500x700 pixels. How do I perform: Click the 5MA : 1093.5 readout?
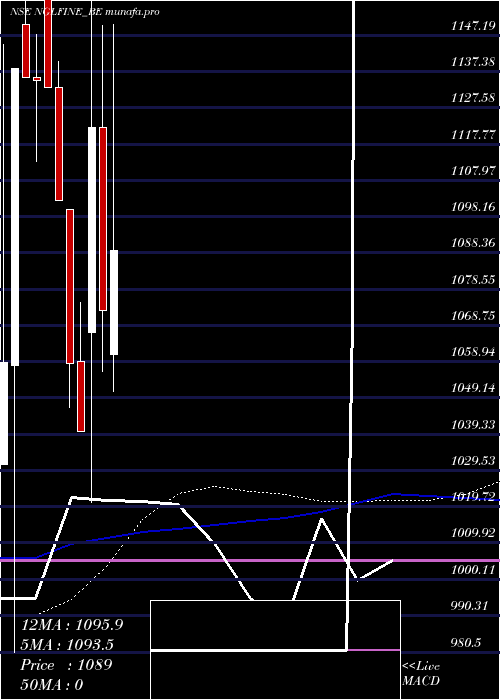67,645
